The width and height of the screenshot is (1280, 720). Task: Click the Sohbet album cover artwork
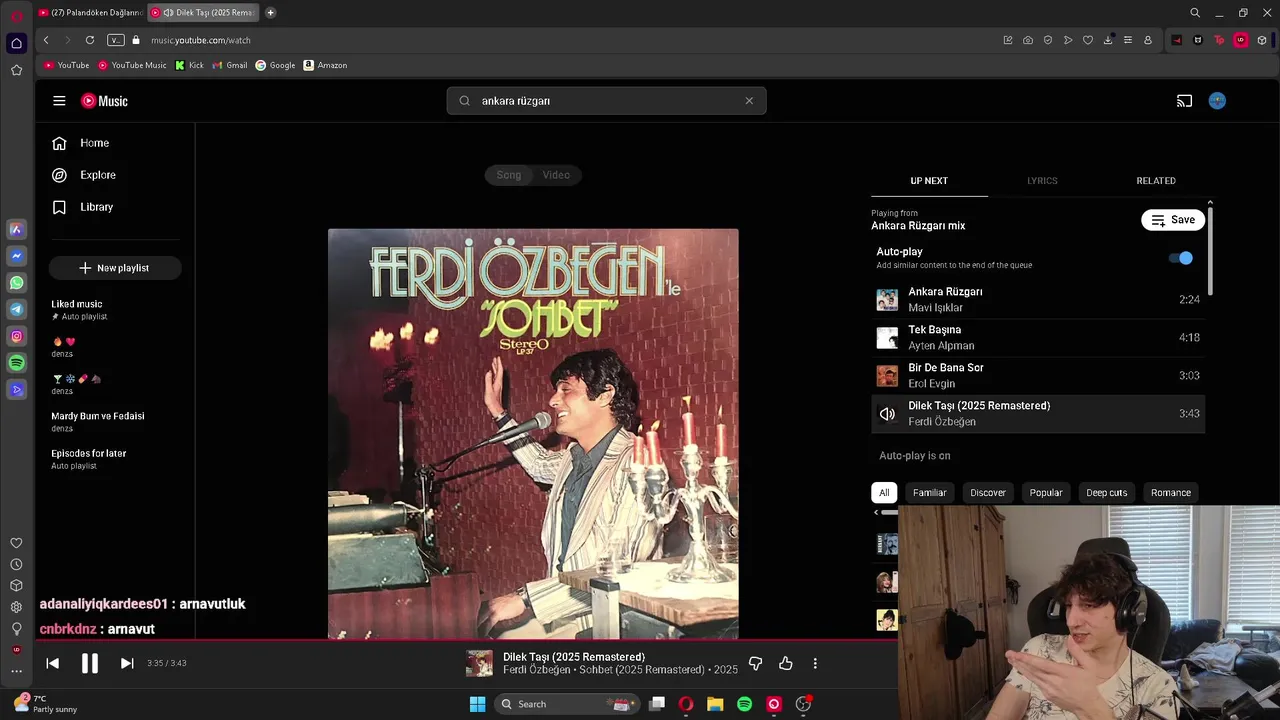[x=533, y=434]
